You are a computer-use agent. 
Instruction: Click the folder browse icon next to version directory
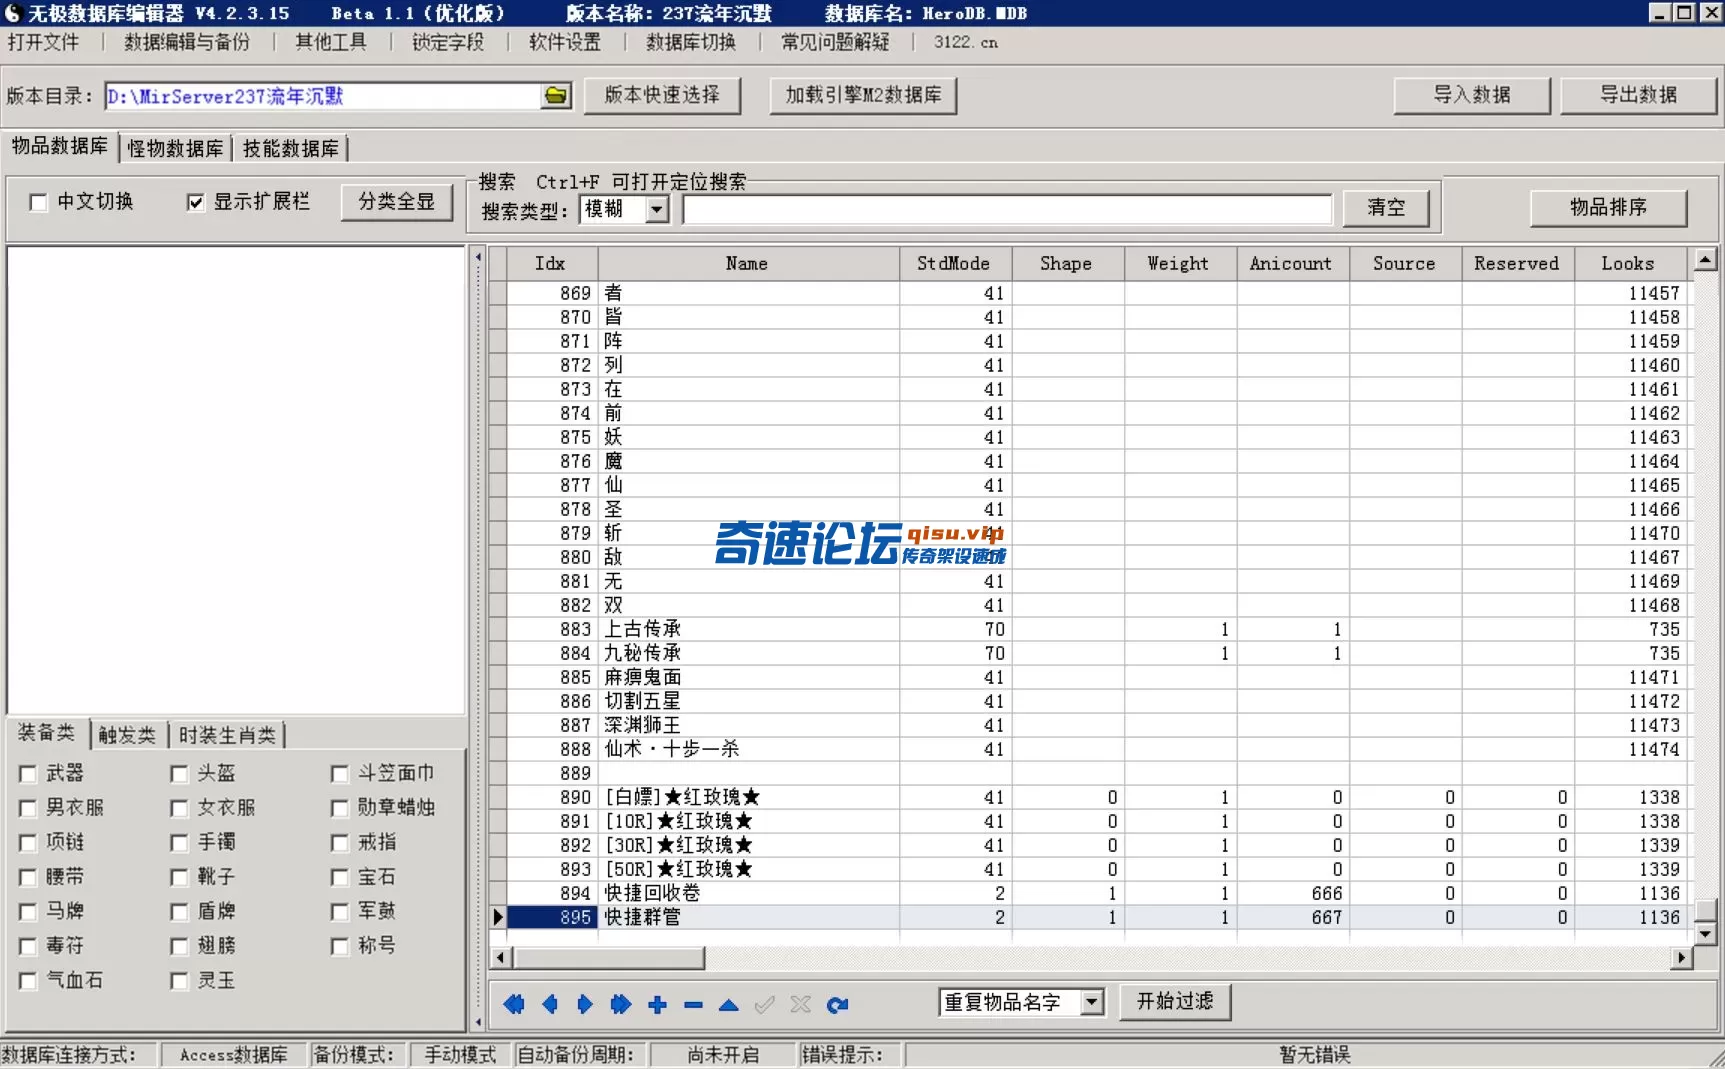tap(556, 96)
